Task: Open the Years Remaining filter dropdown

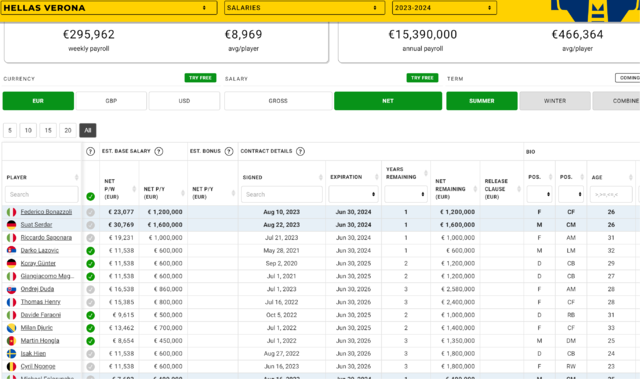Action: coord(406,194)
